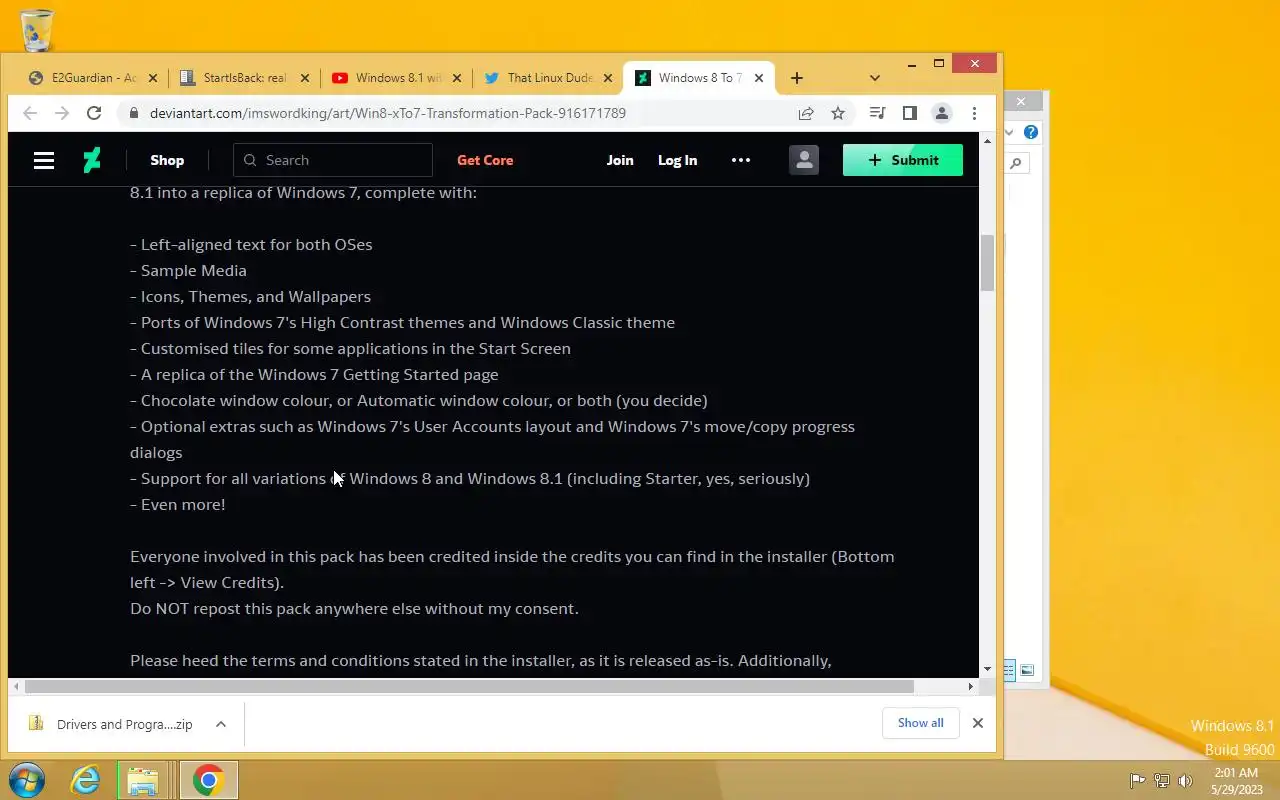
Task: Open the Windows Start button
Action: 25,780
